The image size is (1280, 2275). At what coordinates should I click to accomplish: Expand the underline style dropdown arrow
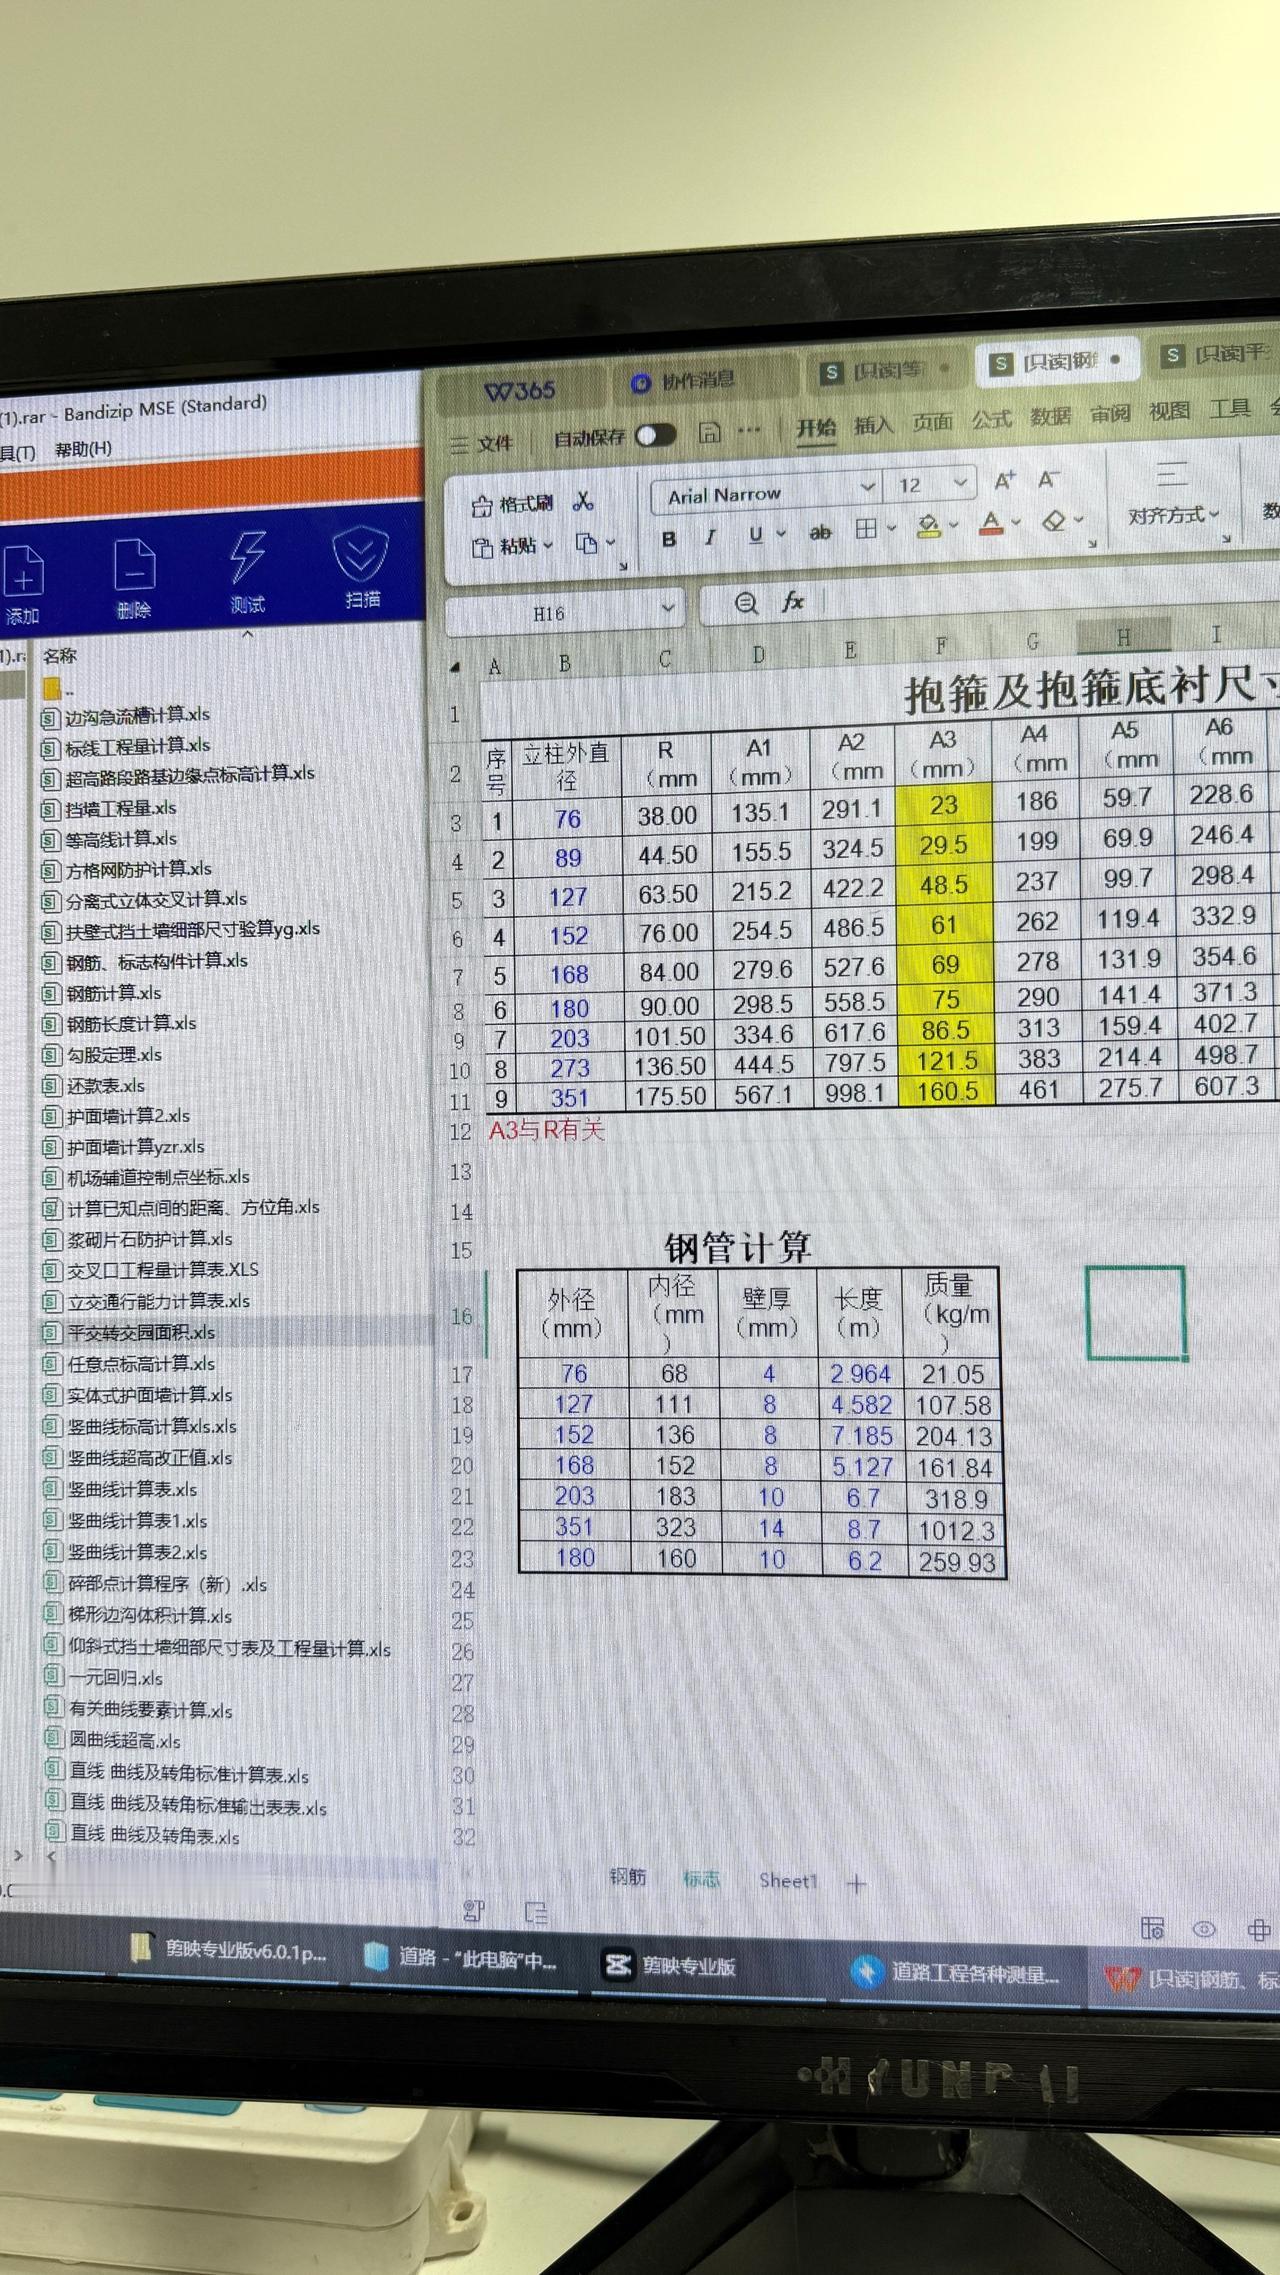[781, 534]
